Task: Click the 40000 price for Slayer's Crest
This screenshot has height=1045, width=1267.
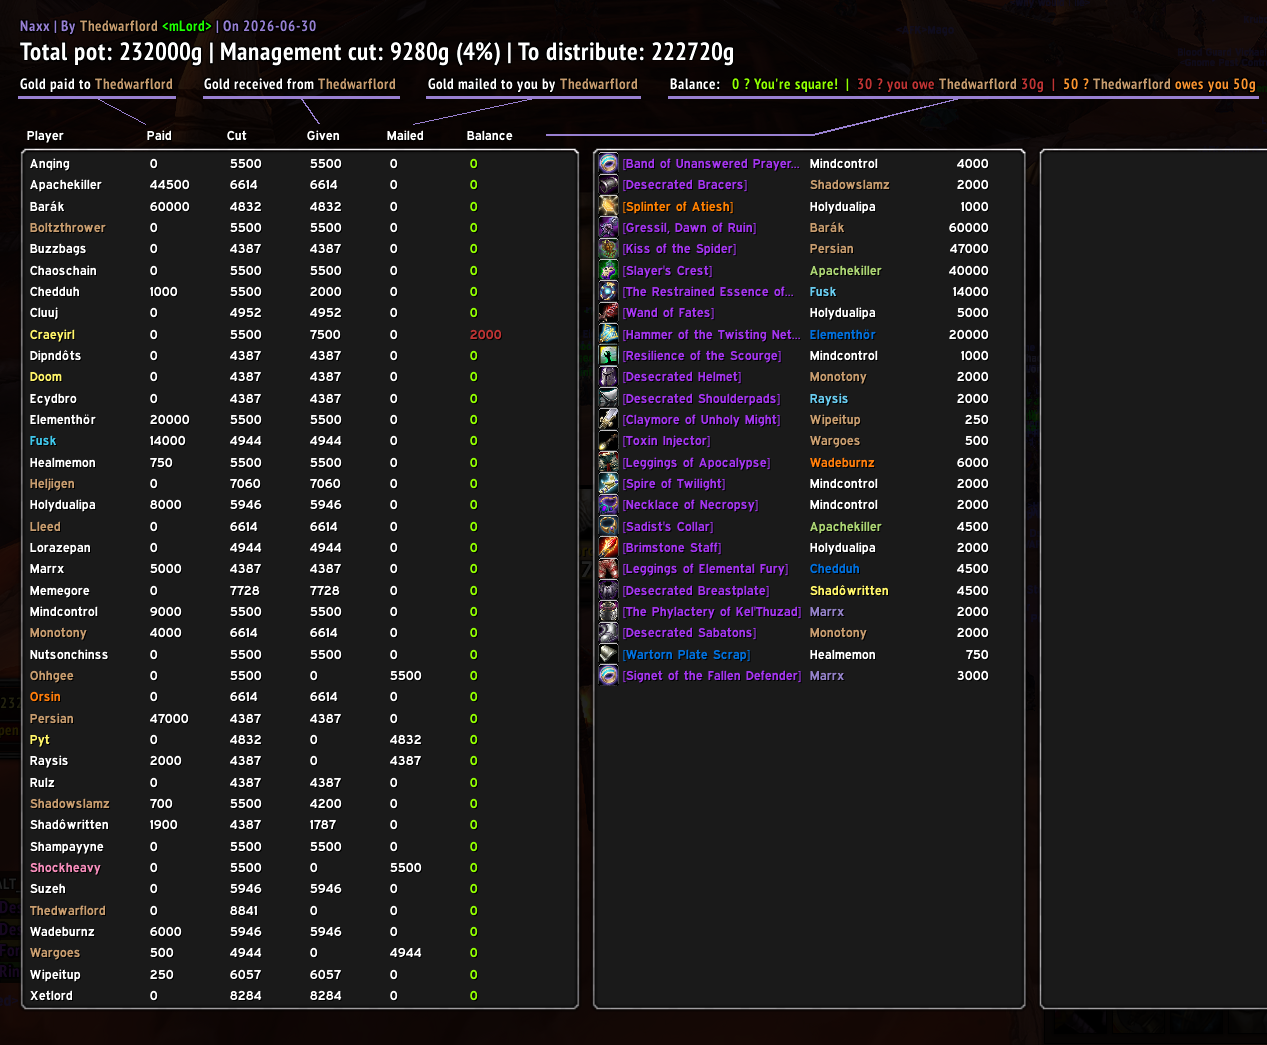Action: click(x=968, y=271)
